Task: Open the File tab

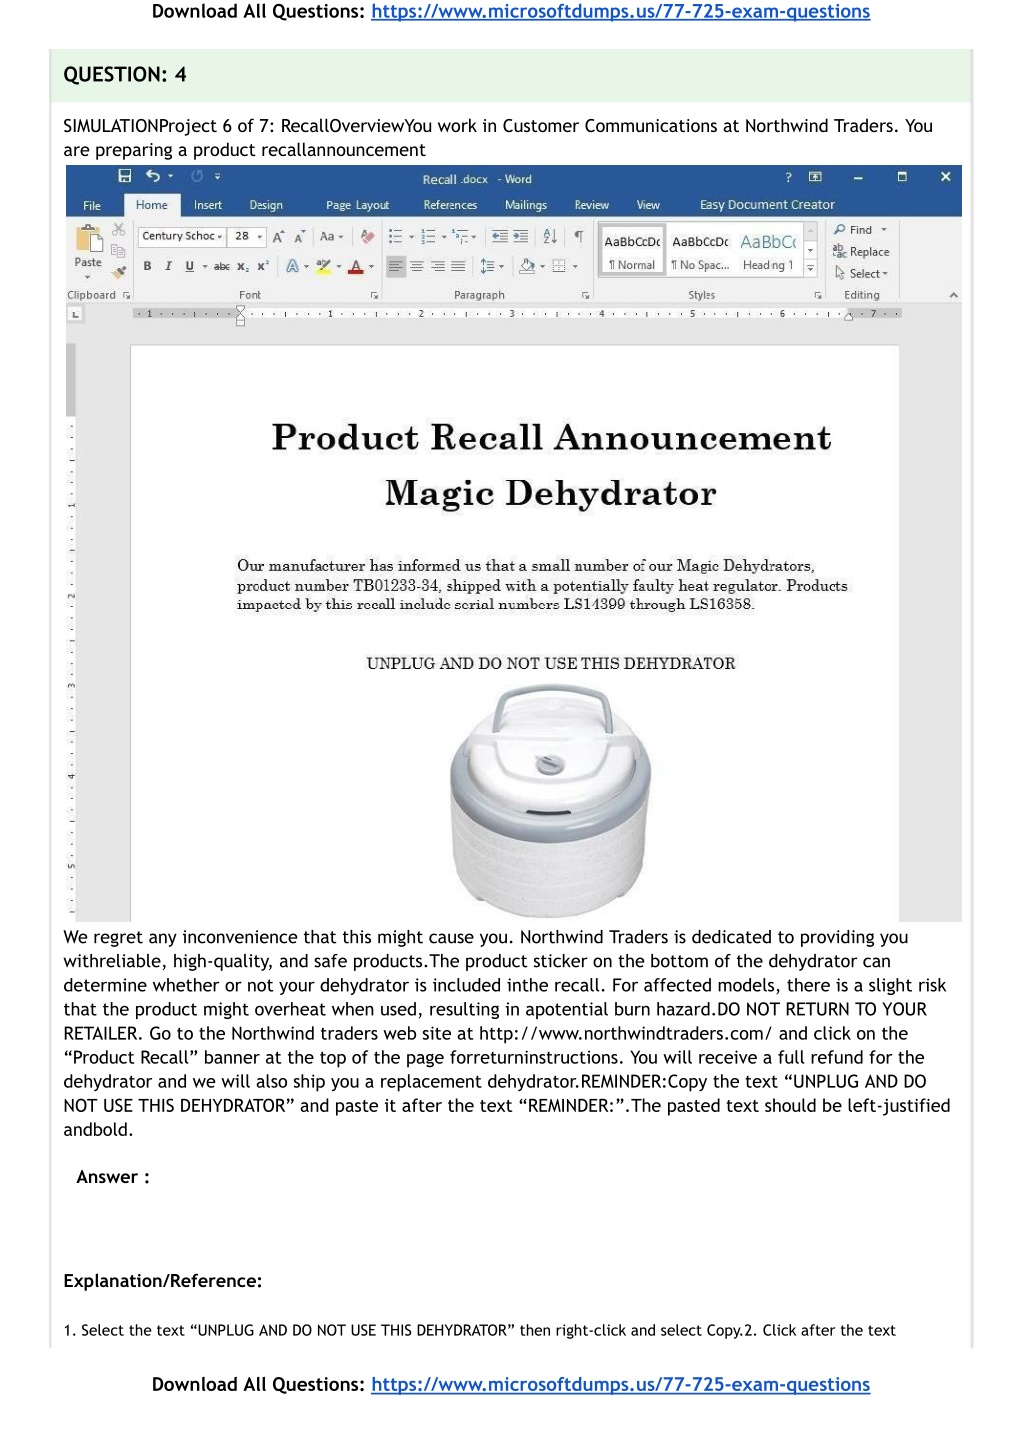Action: tap(92, 205)
